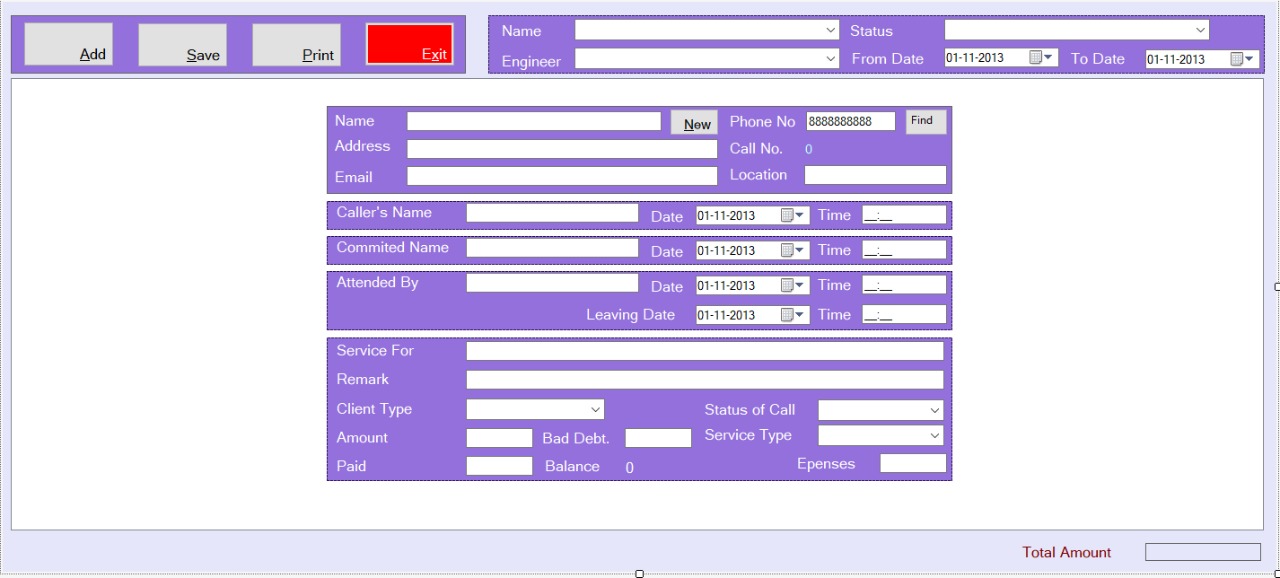Open the Engineer dropdown list
This screenshot has width=1280, height=578.
(831, 59)
